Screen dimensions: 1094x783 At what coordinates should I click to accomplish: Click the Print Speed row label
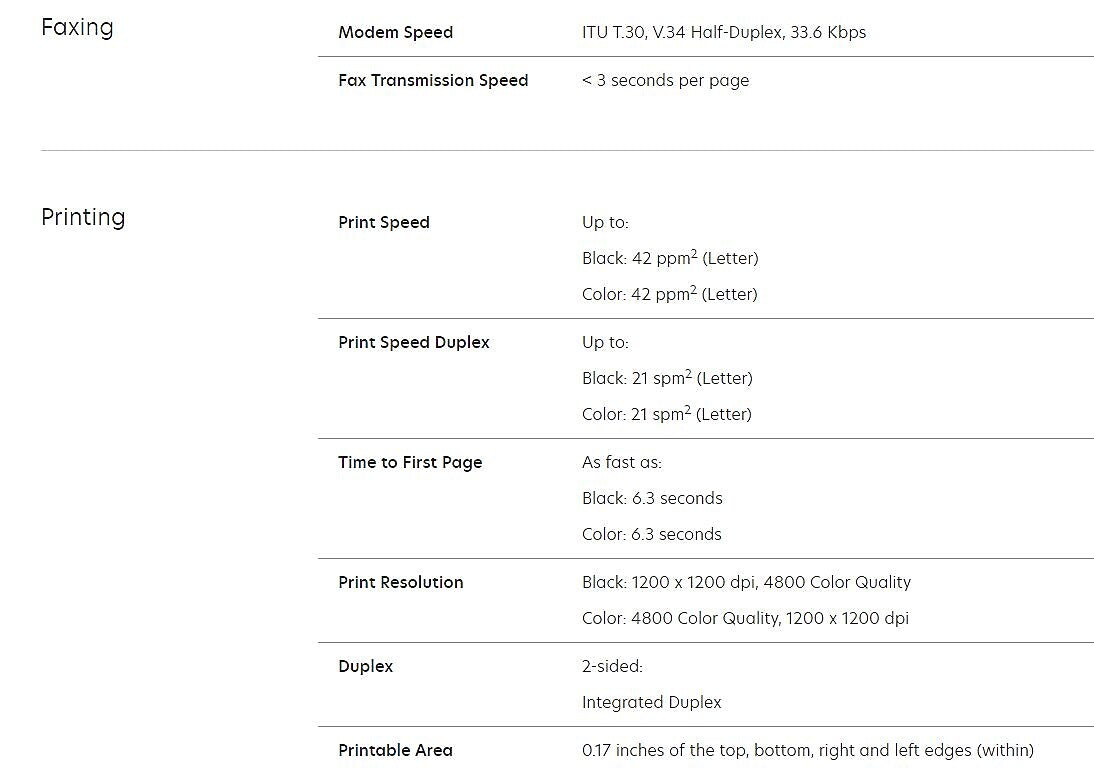click(x=384, y=222)
